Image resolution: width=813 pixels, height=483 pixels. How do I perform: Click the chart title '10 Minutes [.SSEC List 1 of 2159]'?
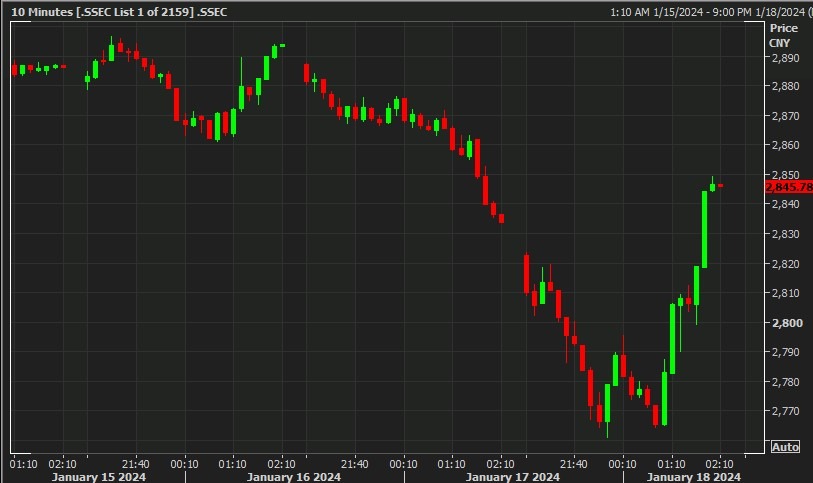(102, 12)
